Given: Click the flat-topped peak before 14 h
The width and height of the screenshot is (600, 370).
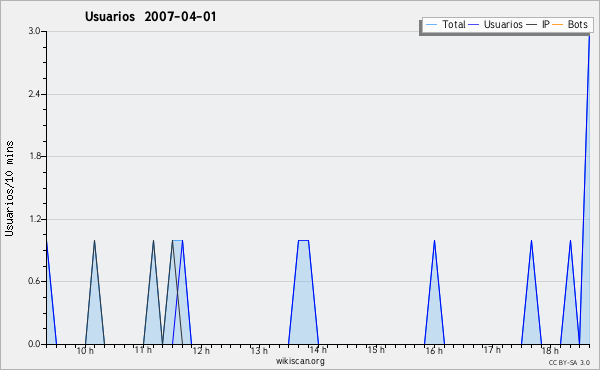Looking at the screenshot, I should 303,292.
